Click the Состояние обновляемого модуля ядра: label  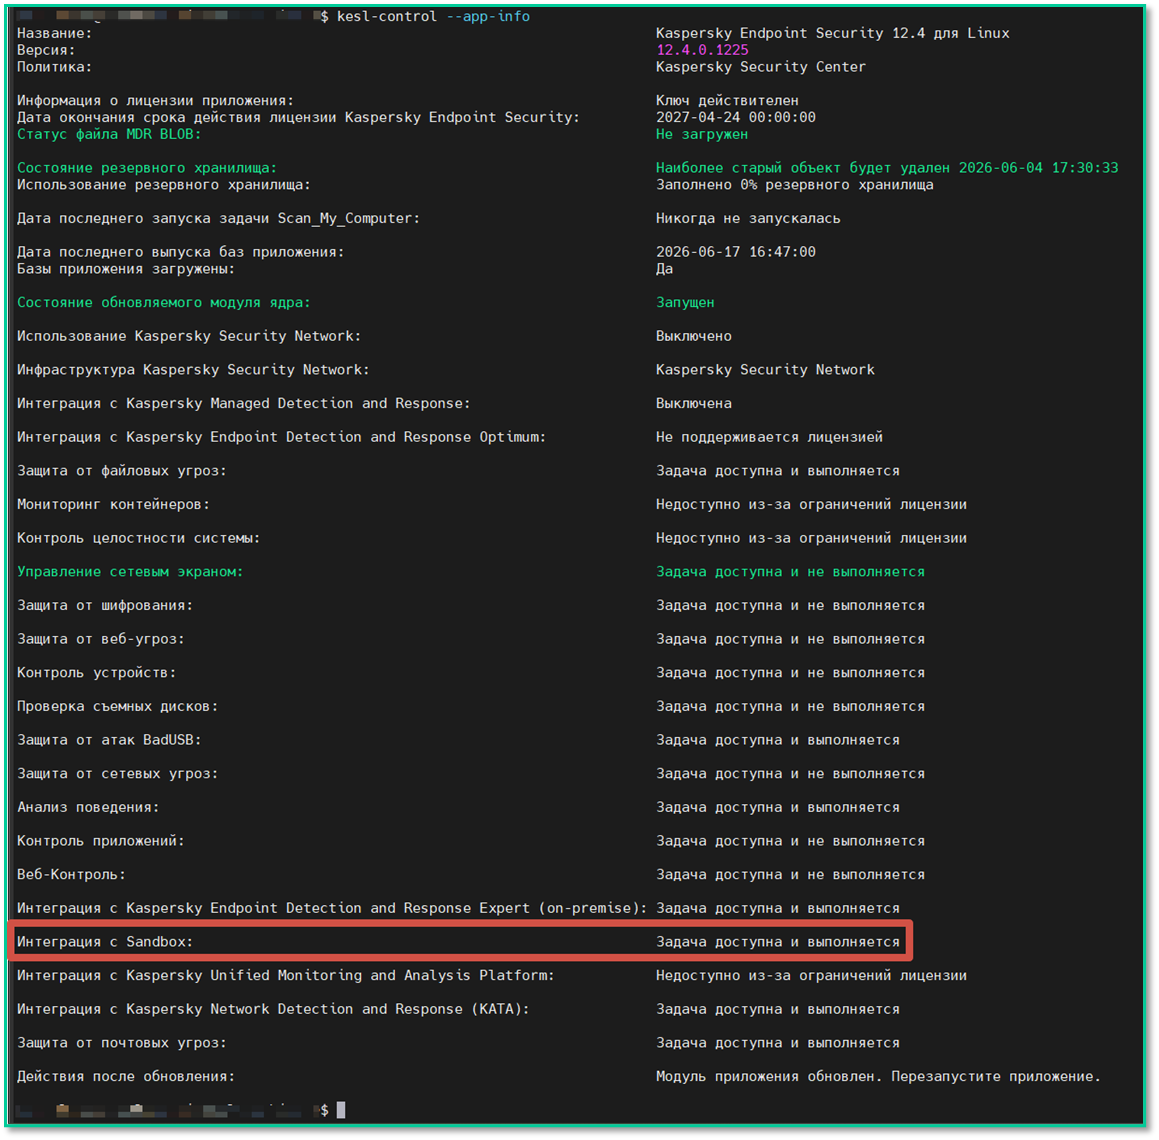pos(163,302)
